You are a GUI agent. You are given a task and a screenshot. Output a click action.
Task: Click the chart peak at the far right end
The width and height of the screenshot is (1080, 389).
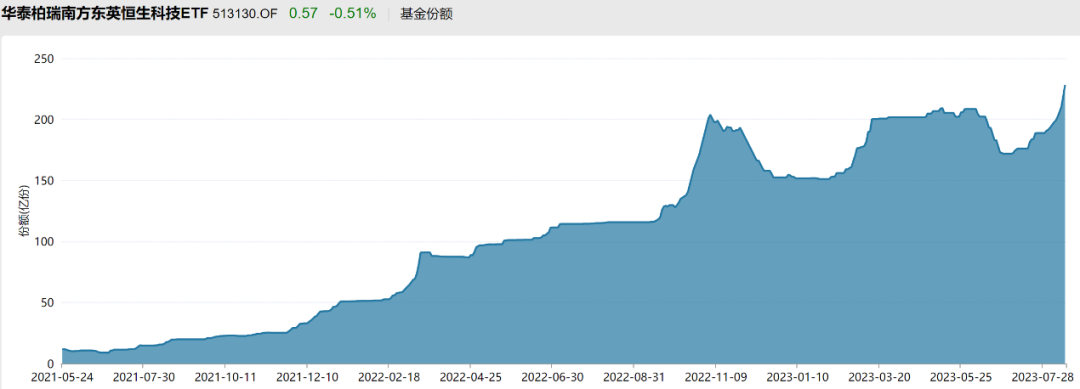[x=1065, y=86]
